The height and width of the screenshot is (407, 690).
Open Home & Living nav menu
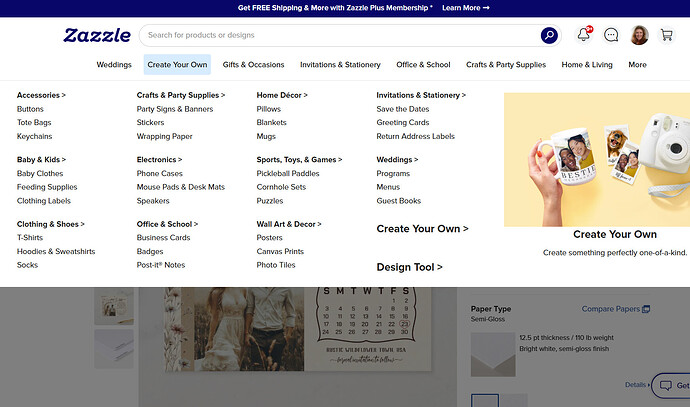587,65
